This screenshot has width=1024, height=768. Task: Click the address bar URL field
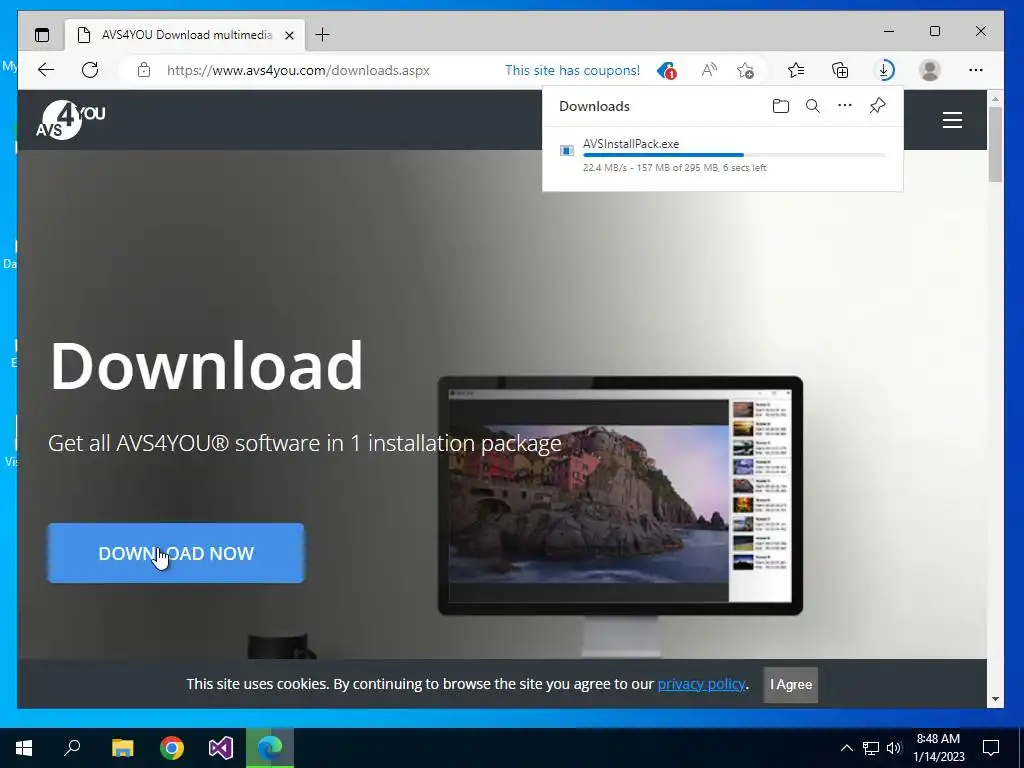298,71
